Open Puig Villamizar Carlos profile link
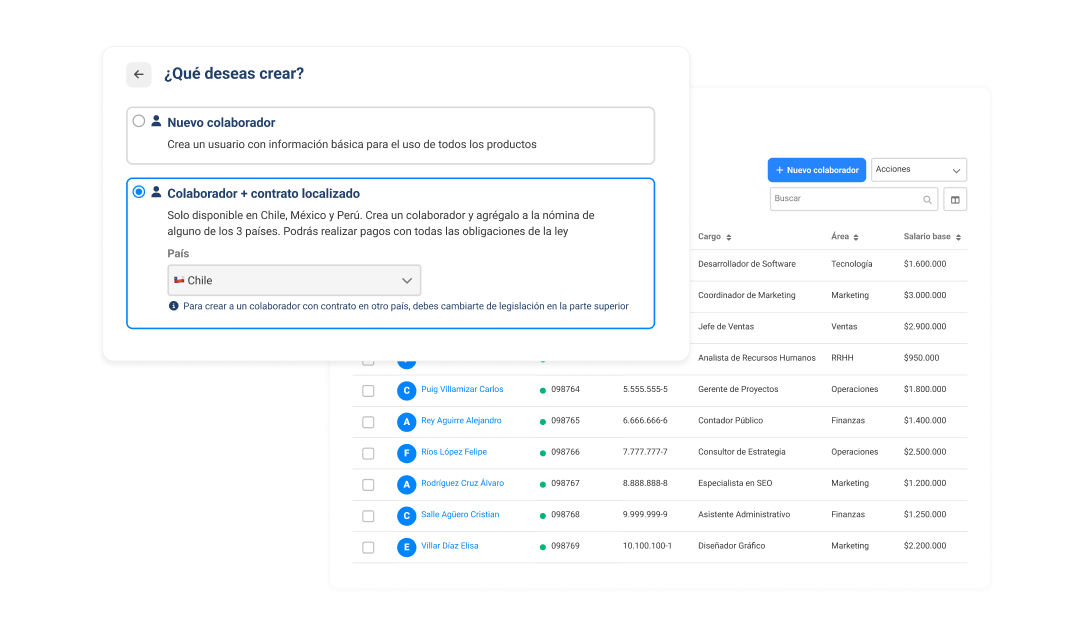 coord(462,389)
